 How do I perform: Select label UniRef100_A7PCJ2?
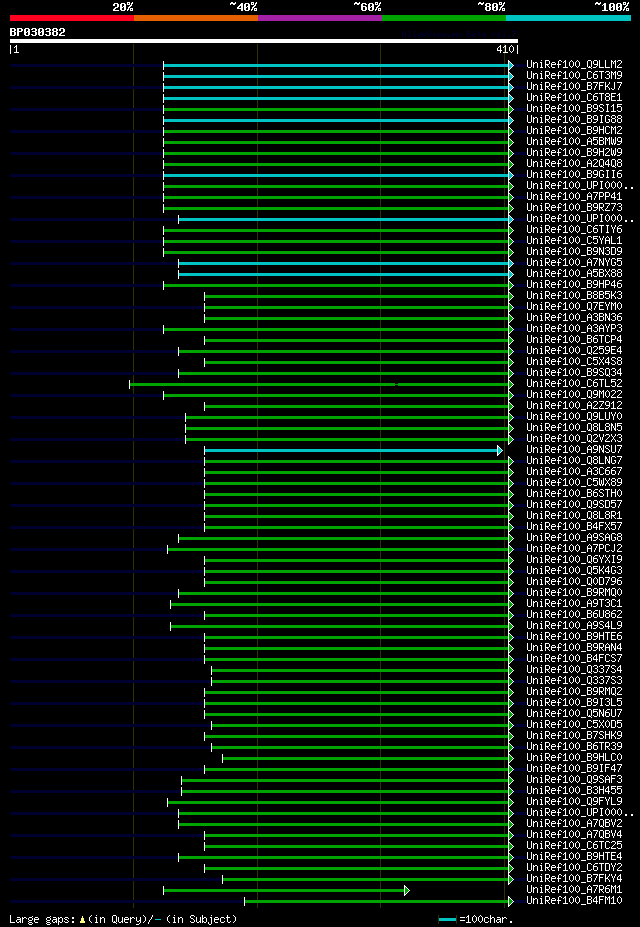coord(574,549)
